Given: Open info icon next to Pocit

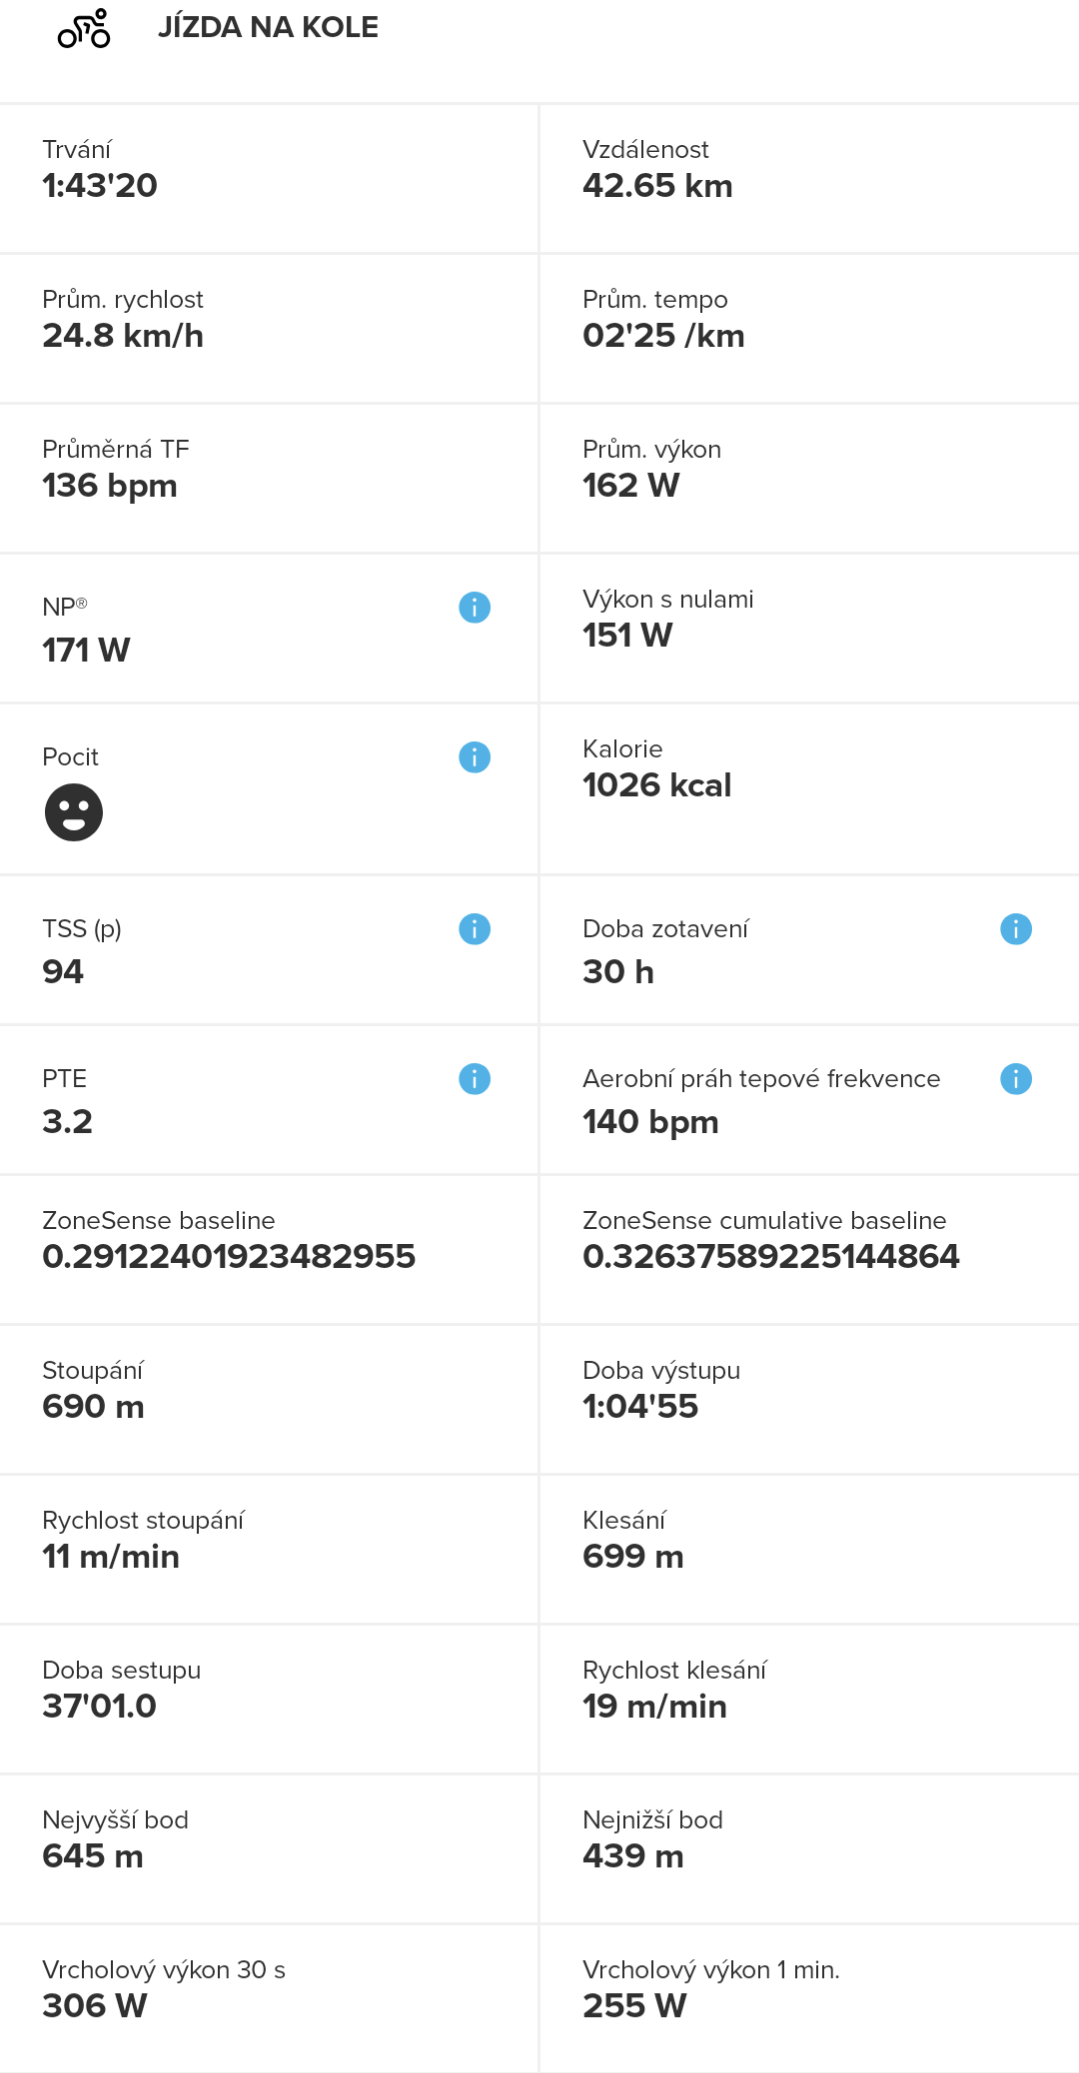Looking at the screenshot, I should [474, 757].
